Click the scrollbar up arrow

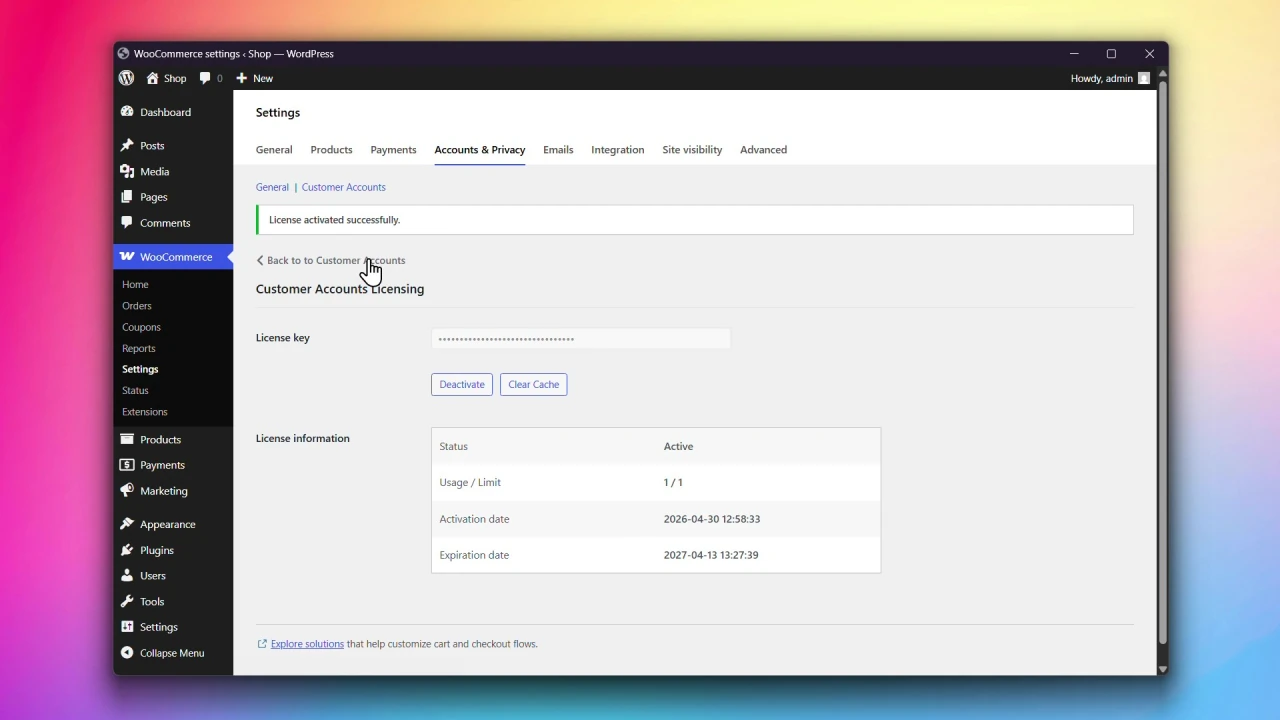[x=1162, y=74]
